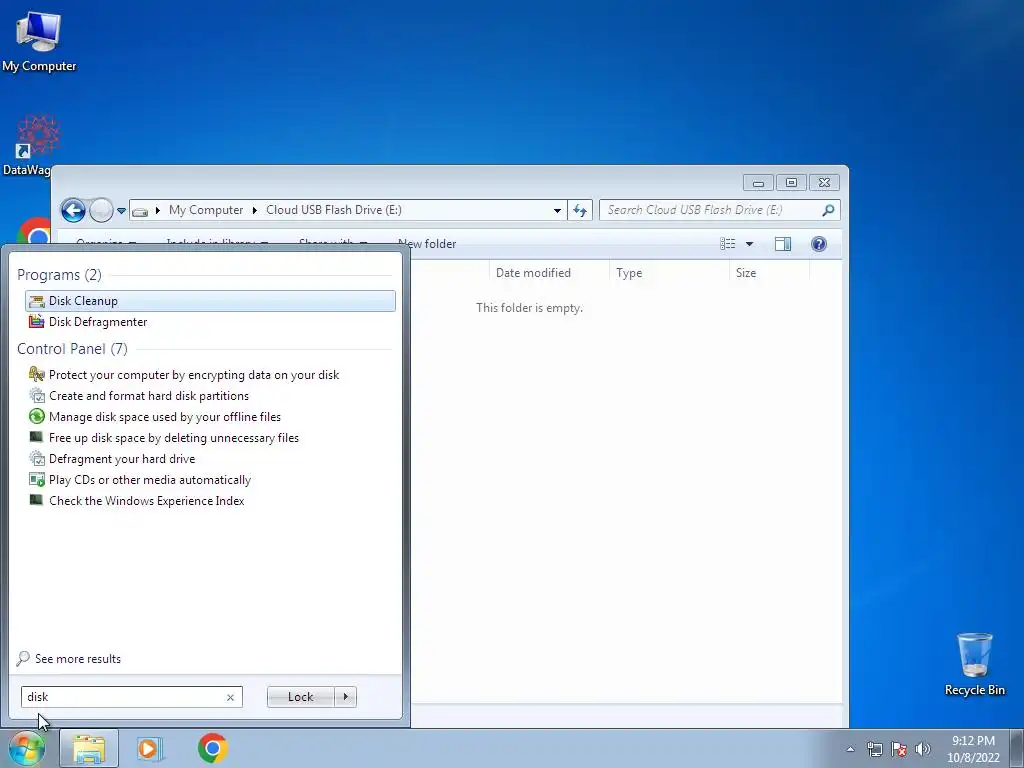Click 'New folder' in Explorer toolbar

click(x=427, y=244)
